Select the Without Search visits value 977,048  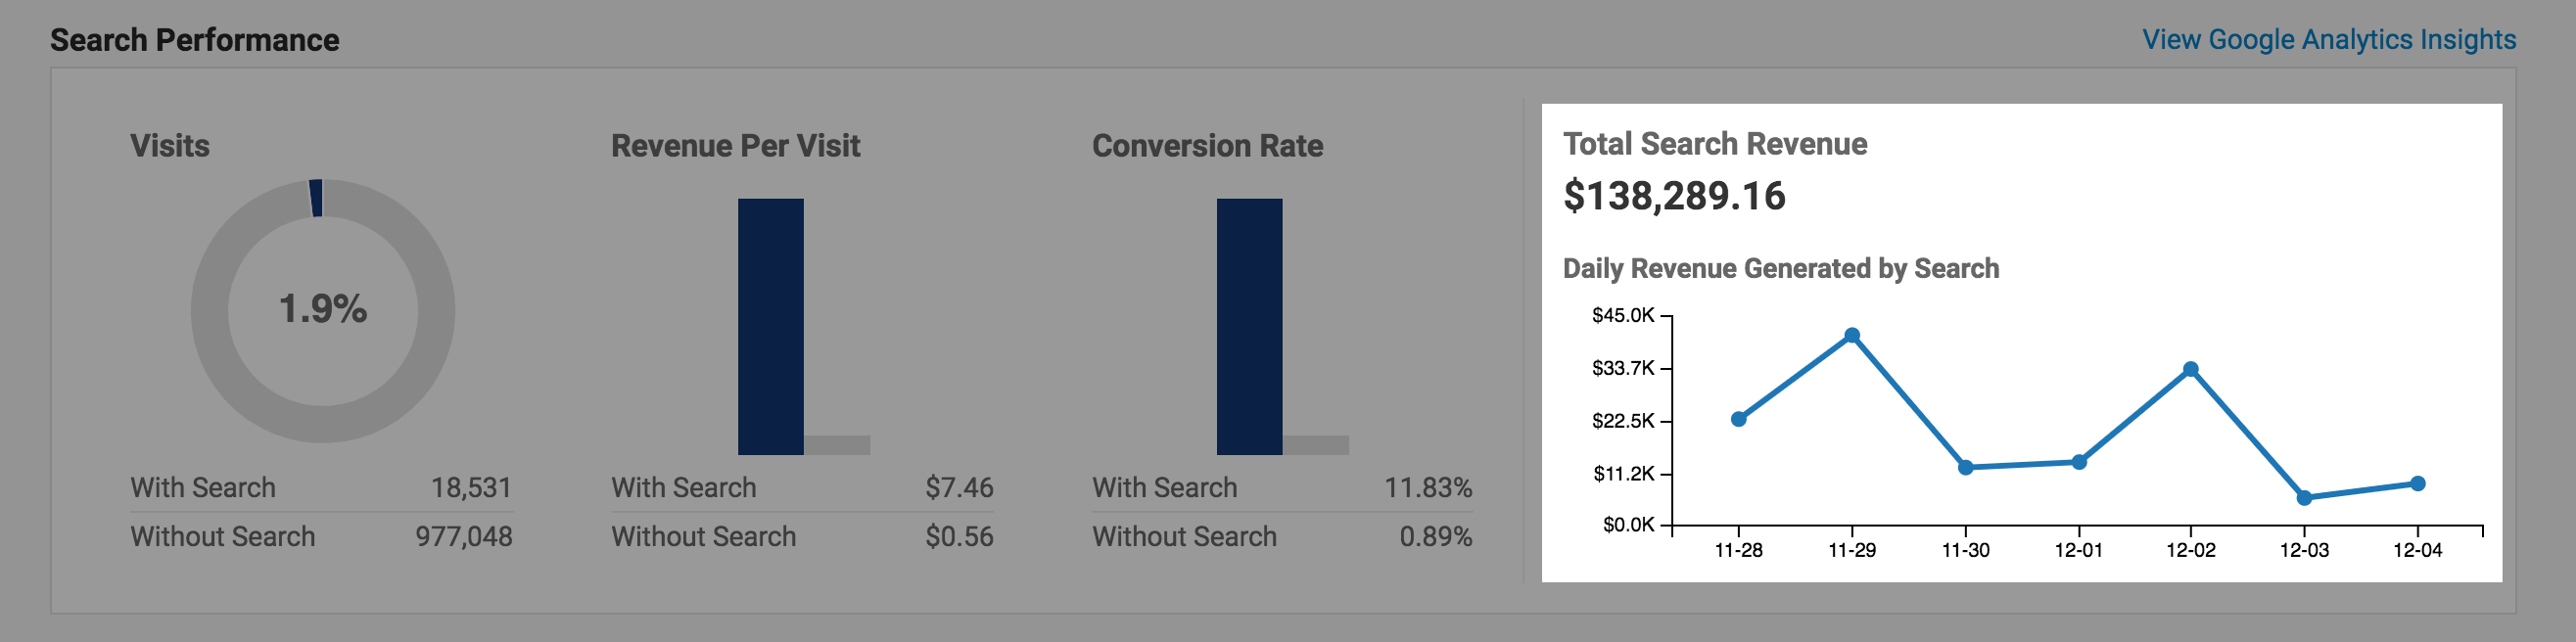(x=464, y=537)
